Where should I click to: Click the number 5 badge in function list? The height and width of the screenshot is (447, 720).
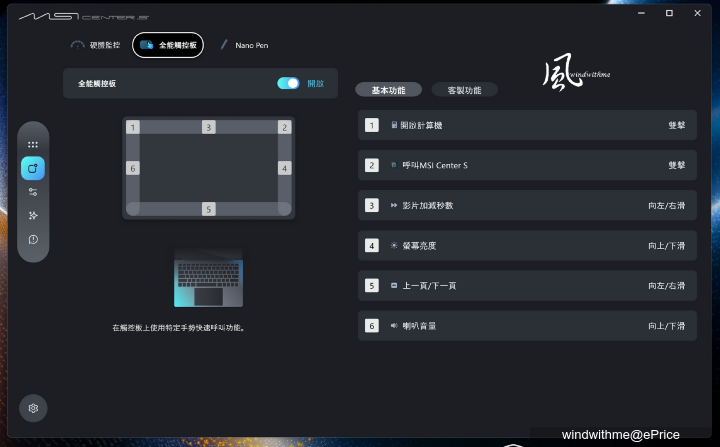coord(372,286)
